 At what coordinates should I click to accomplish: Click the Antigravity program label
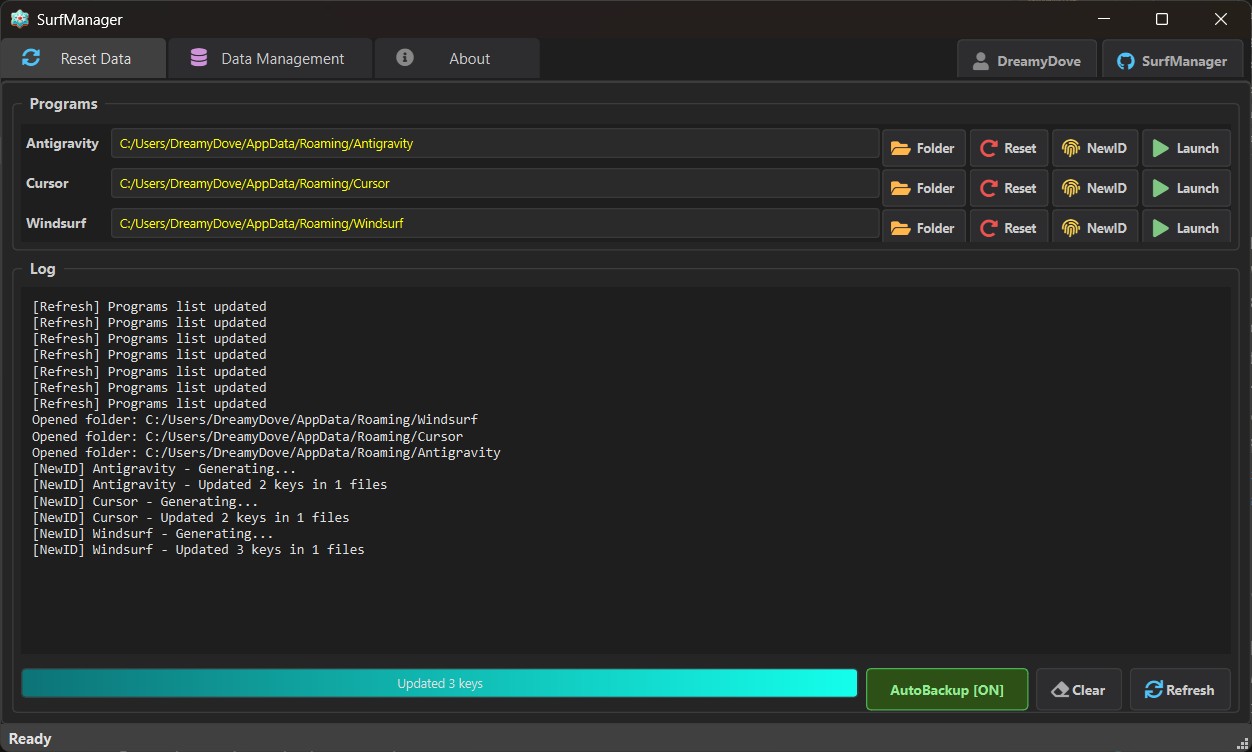(x=62, y=143)
